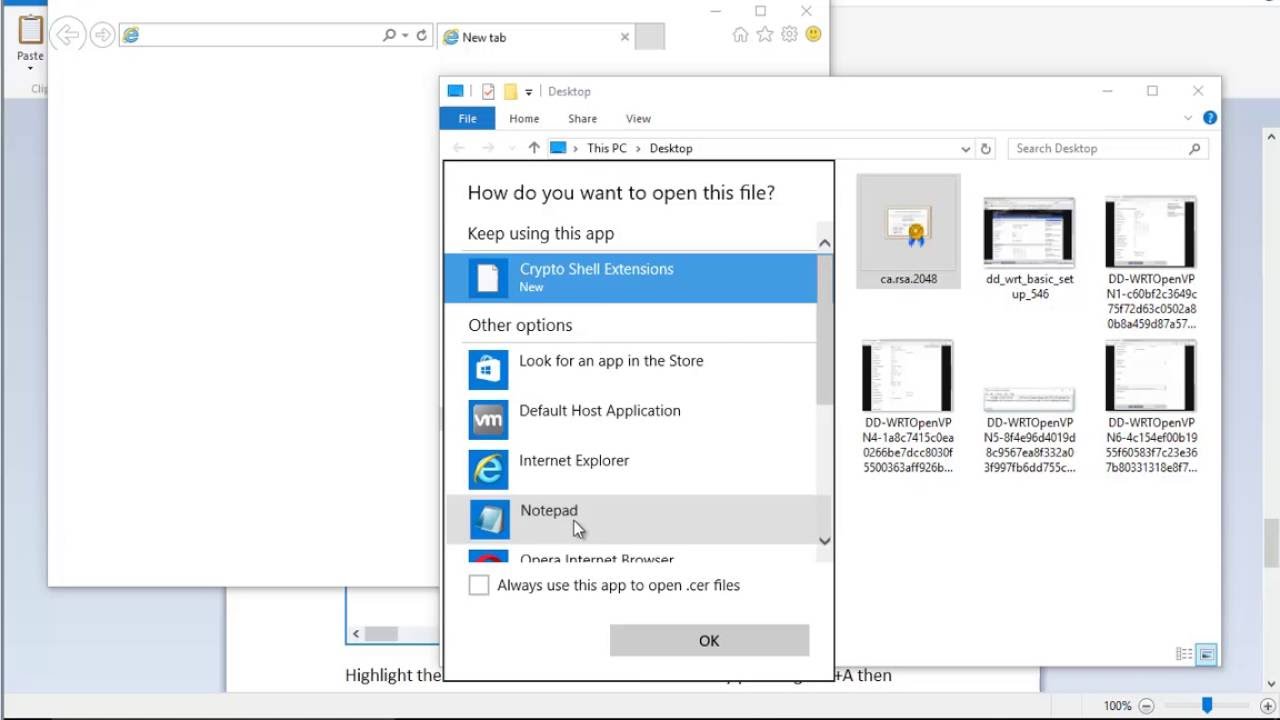The width and height of the screenshot is (1280, 720).
Task: Open Explorer Help icon
Action: click(x=1209, y=118)
